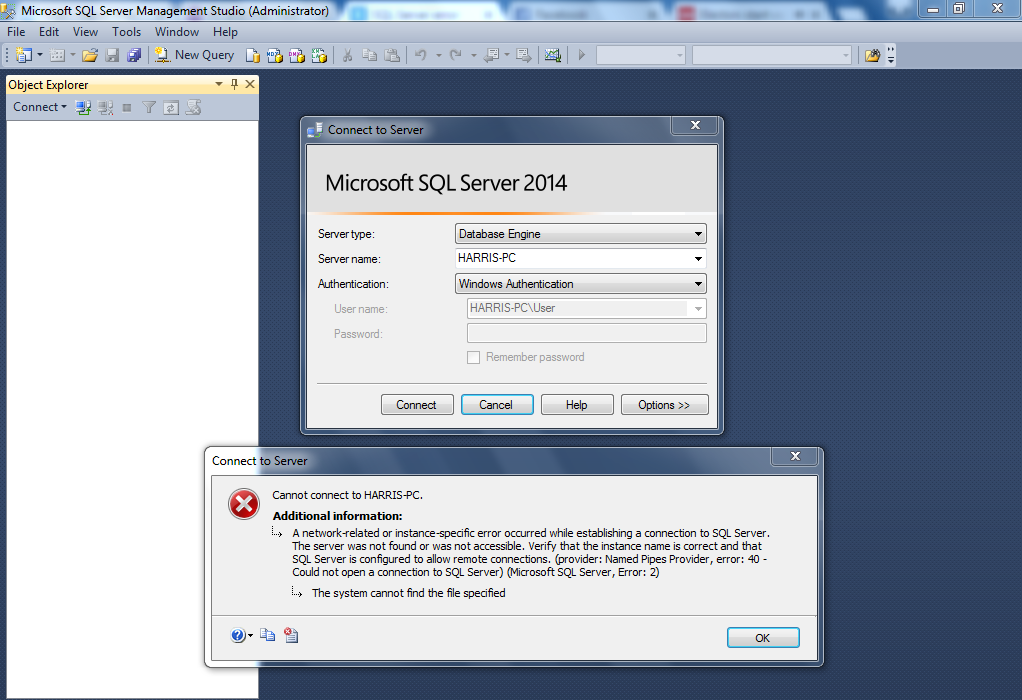
Task: Click the Password input field
Action: [587, 334]
